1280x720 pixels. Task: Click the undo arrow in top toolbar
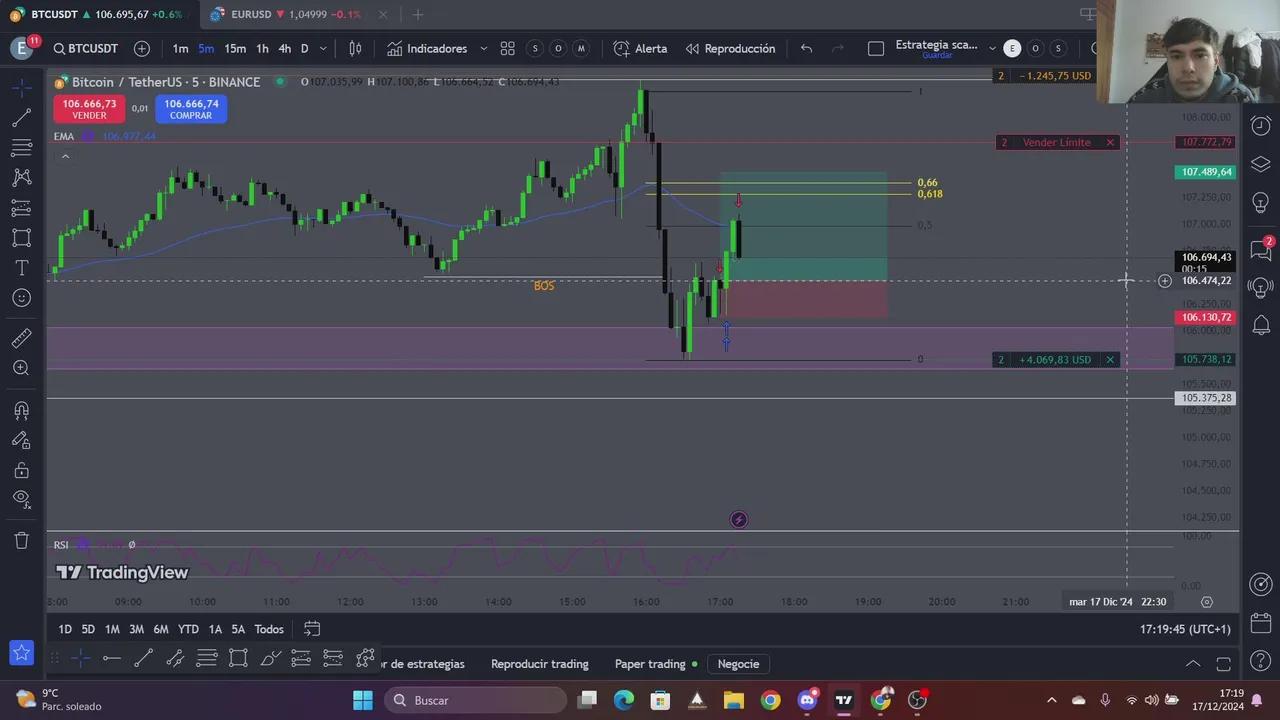(x=806, y=49)
